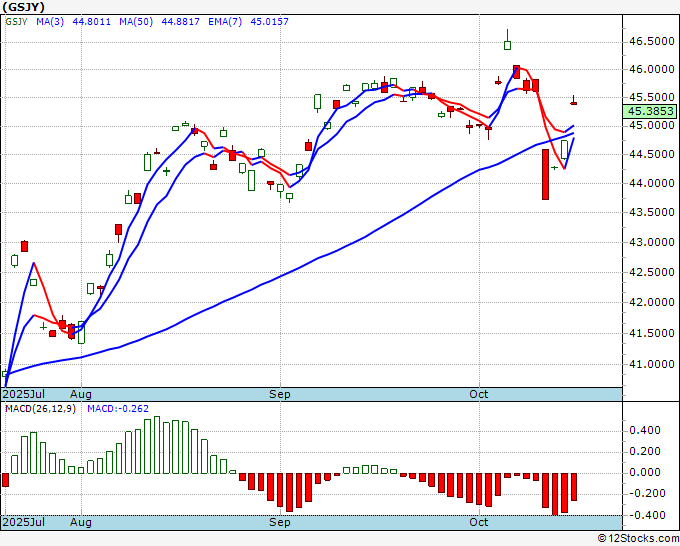This screenshot has height=546, width=680.
Task: Click the MA(50) indicator label
Action: 136,21
